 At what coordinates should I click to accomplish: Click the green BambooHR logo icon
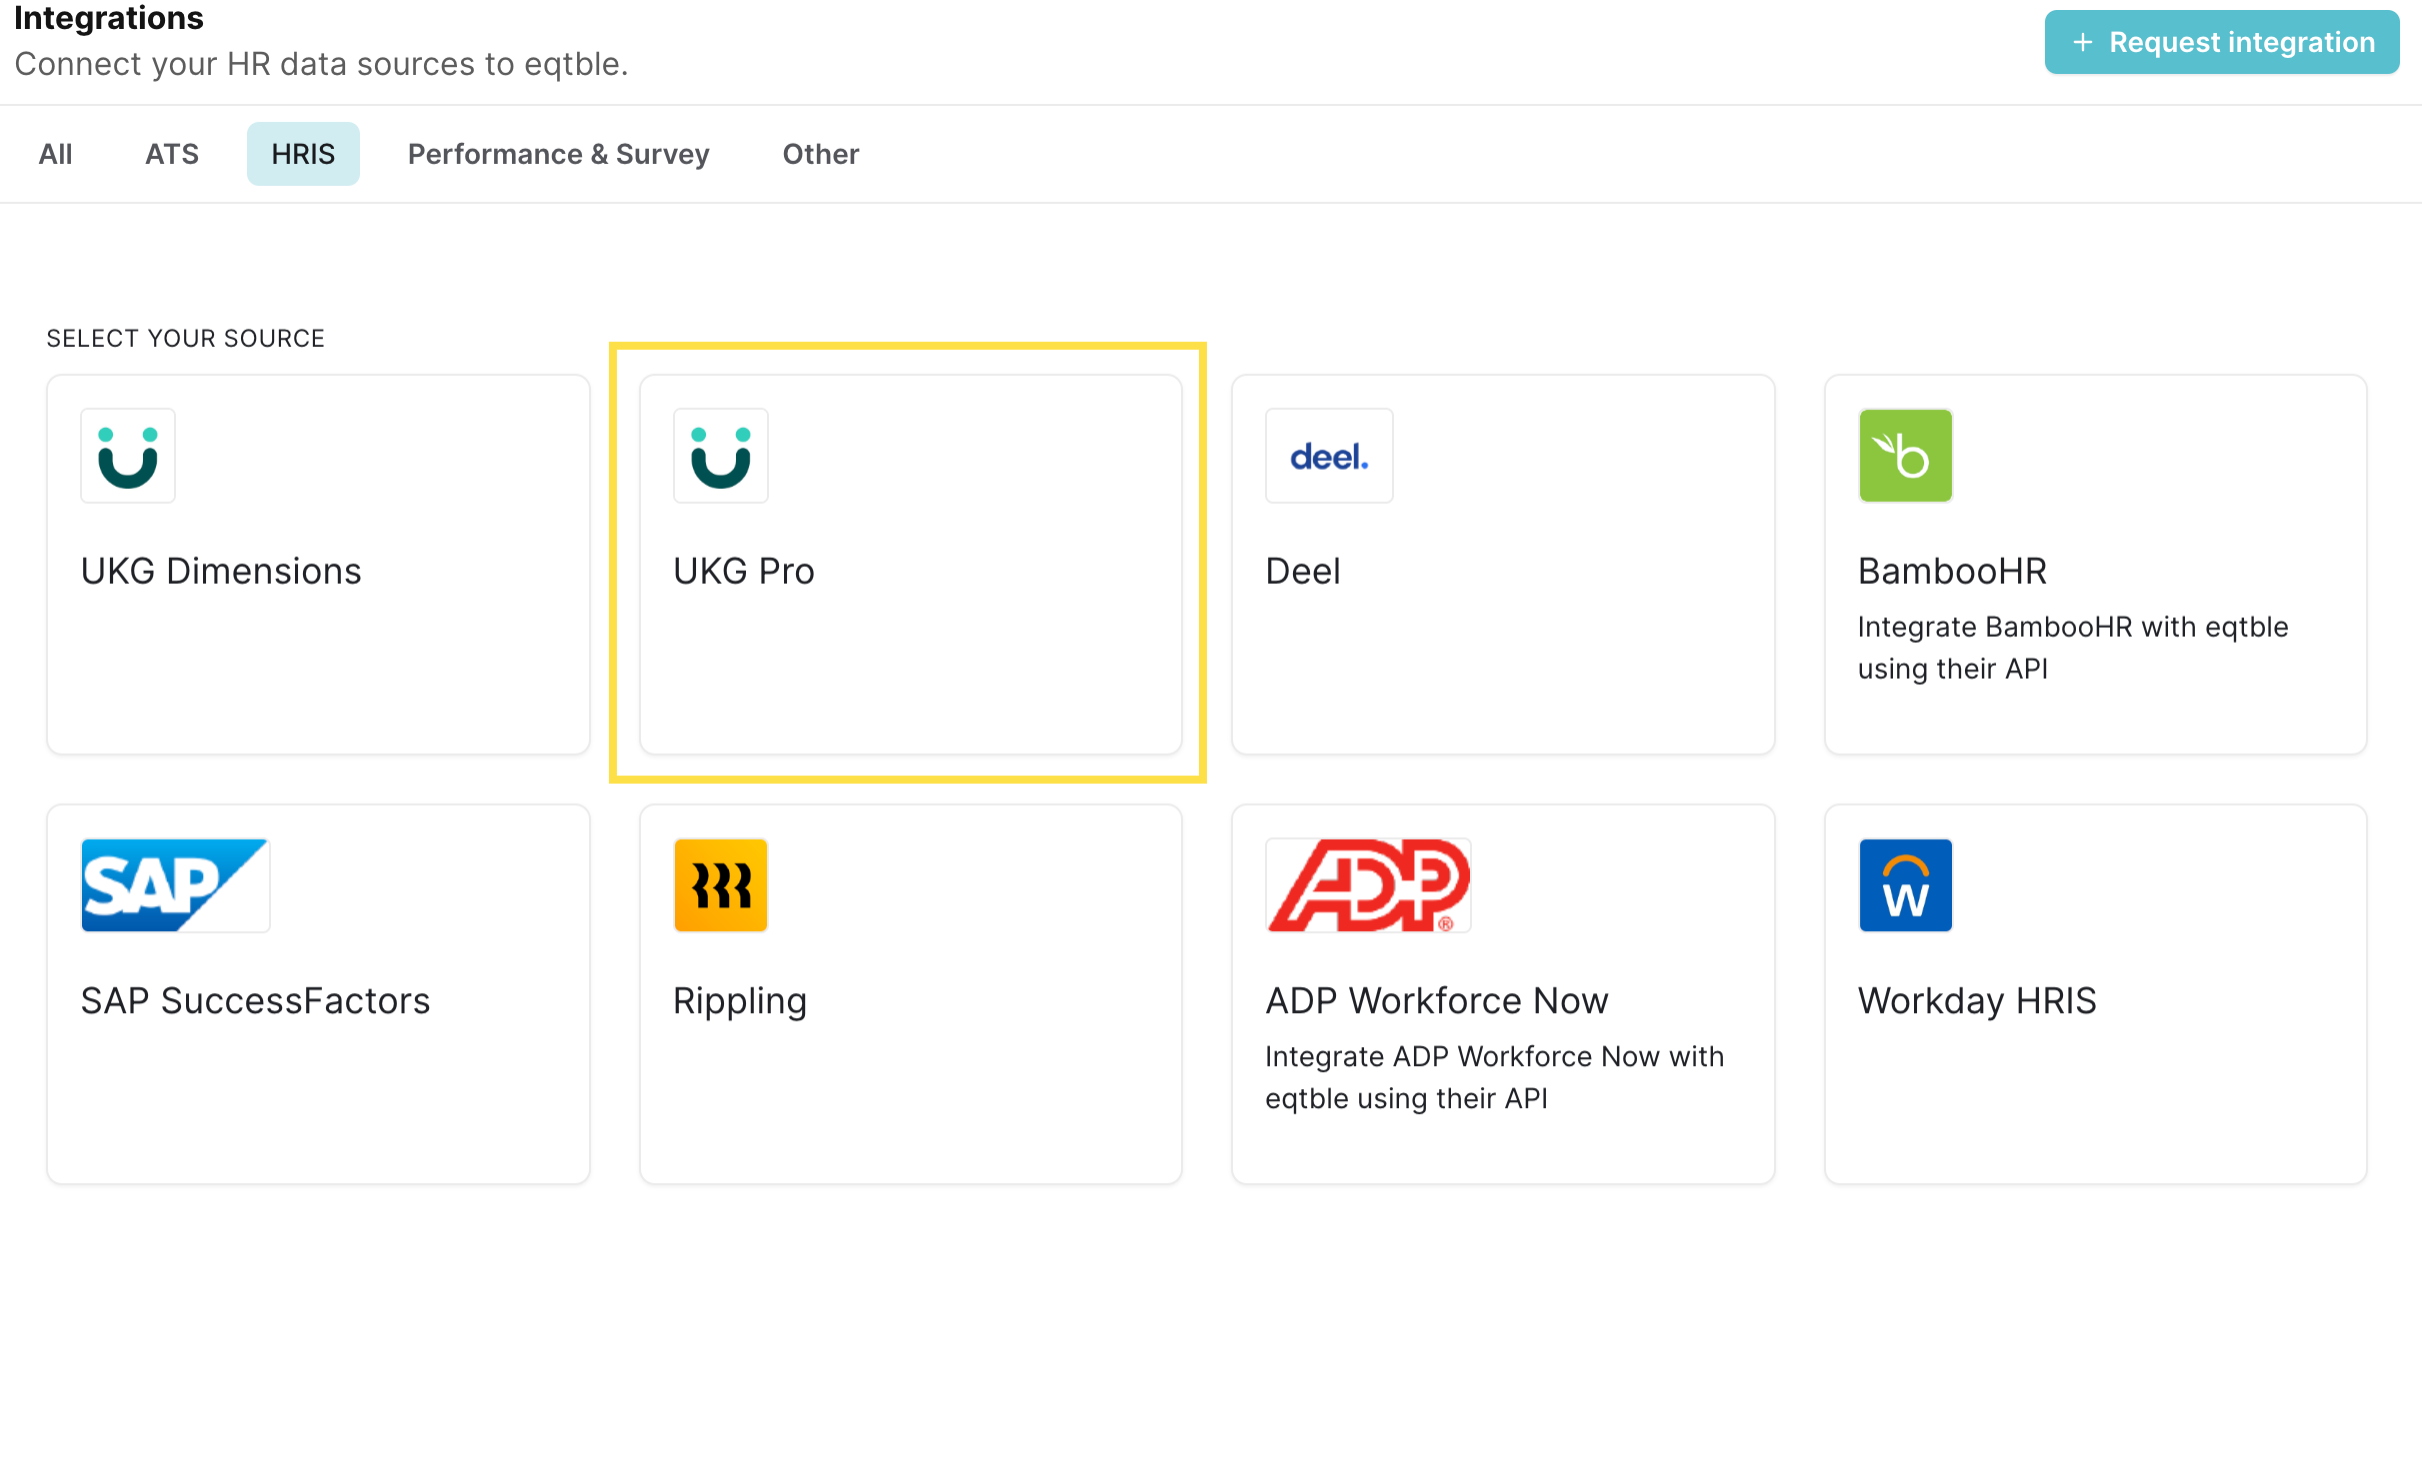(1905, 456)
